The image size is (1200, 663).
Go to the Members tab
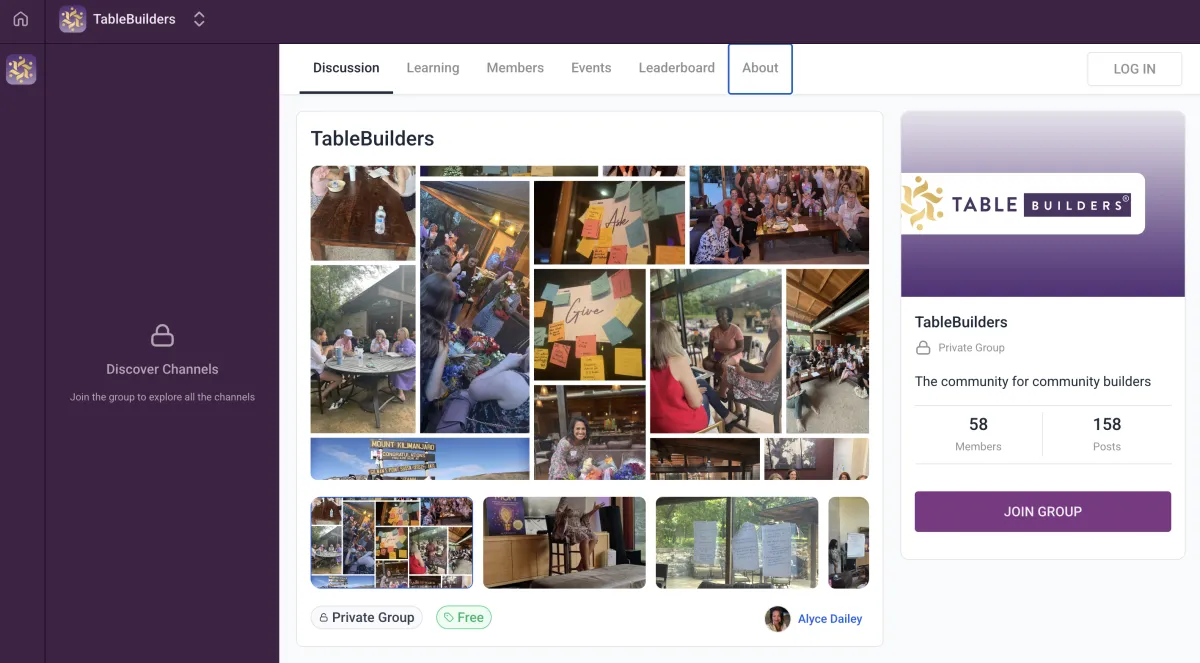515,68
